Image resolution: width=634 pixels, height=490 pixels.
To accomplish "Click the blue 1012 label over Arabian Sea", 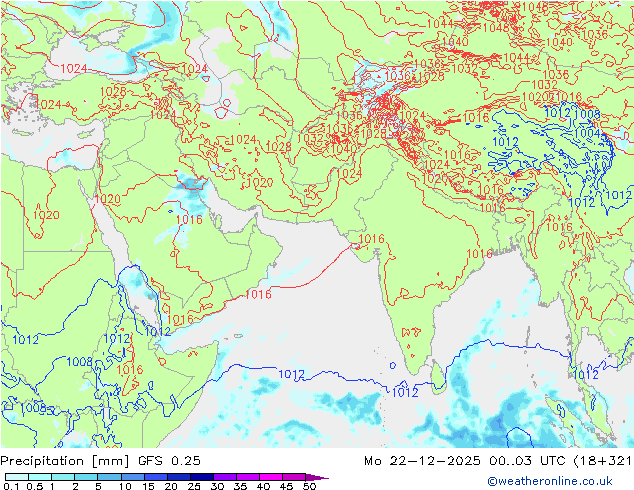I will pos(292,374).
